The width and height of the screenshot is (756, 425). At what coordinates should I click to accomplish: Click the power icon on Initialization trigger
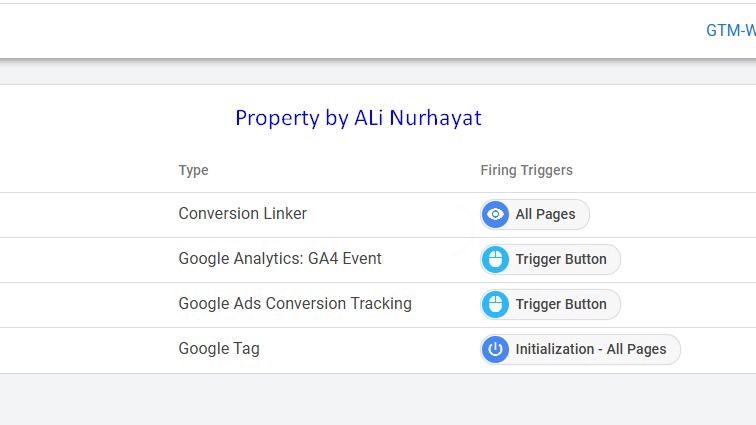pyautogui.click(x=496, y=350)
